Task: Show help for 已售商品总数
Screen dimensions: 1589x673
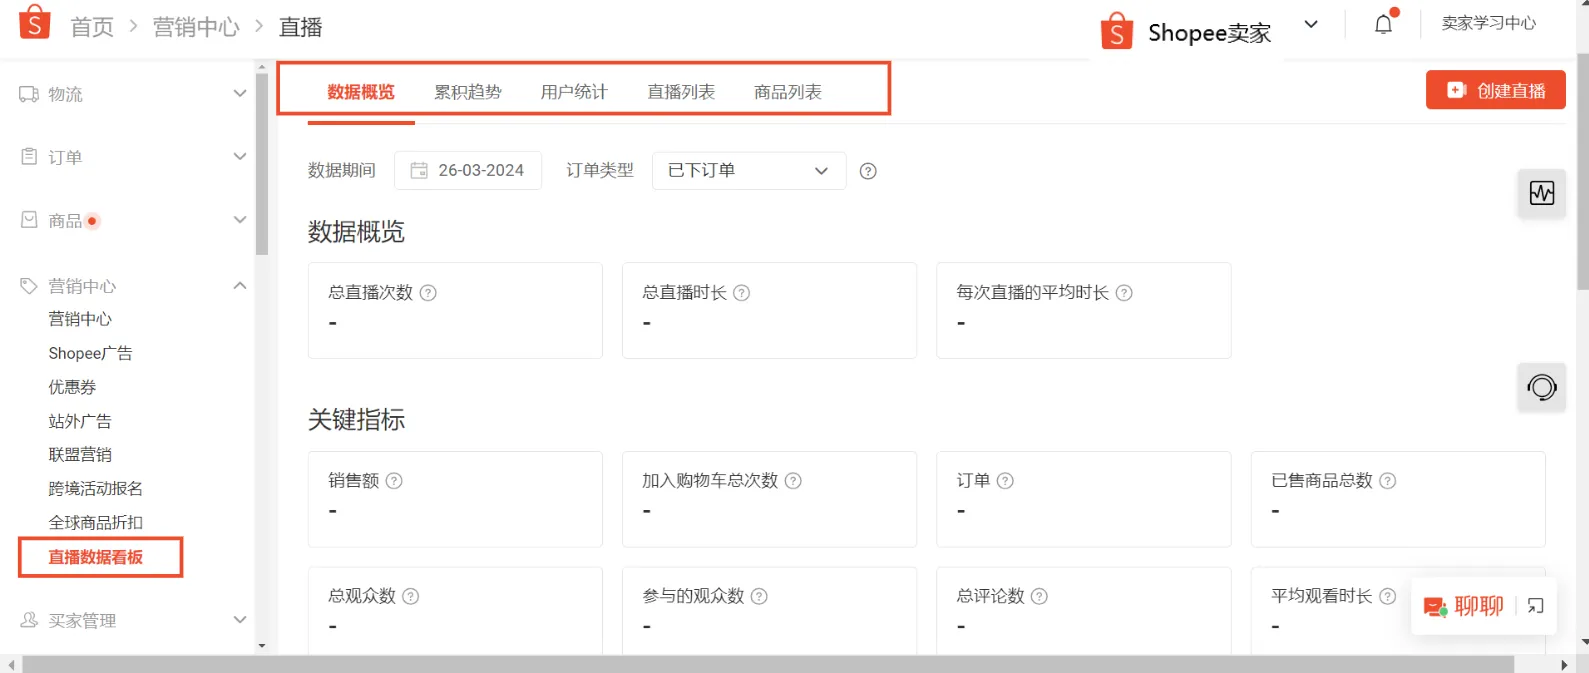Action: (1387, 481)
